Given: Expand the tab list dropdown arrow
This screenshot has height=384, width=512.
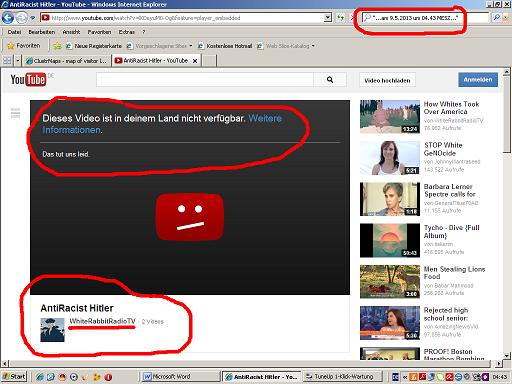Looking at the screenshot, I should click(18, 61).
